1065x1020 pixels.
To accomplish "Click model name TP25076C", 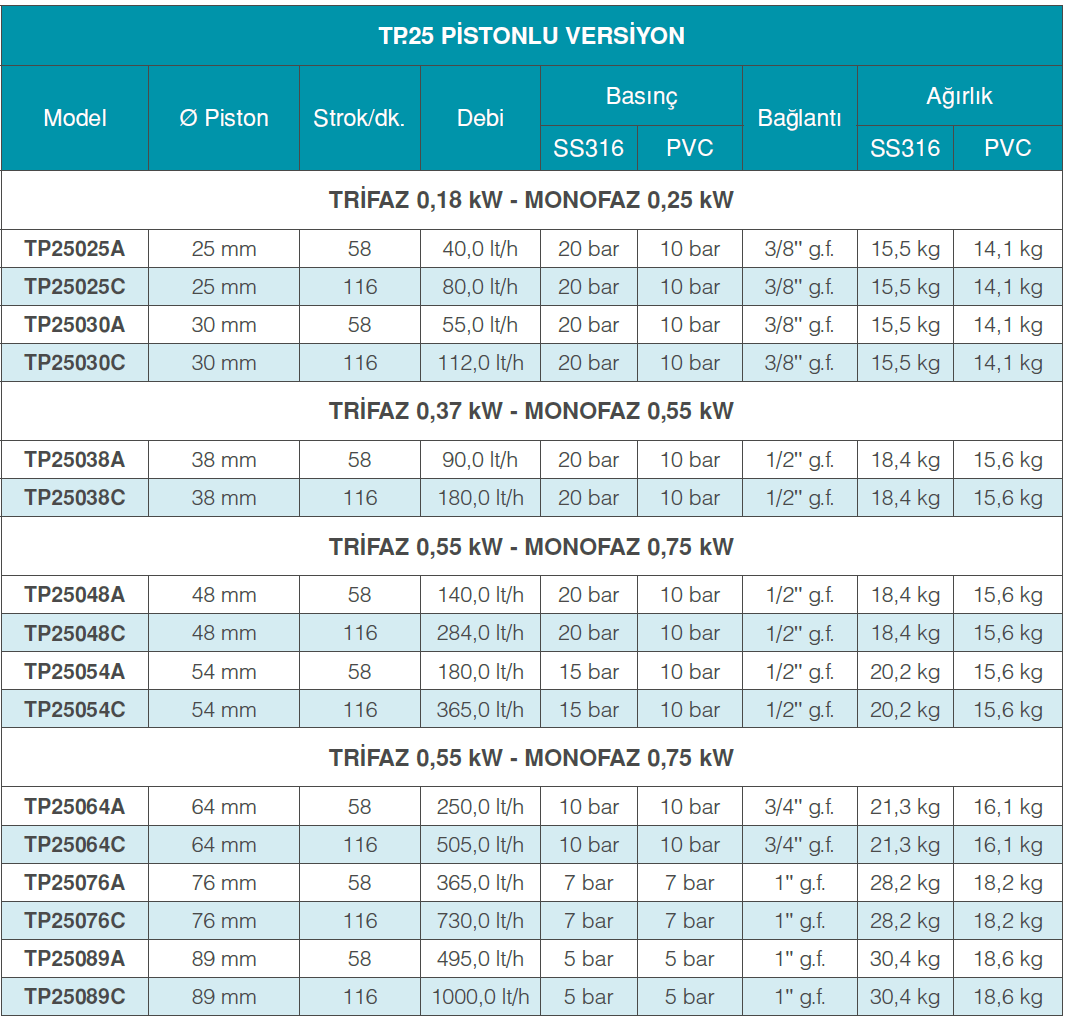I will 75,921.
